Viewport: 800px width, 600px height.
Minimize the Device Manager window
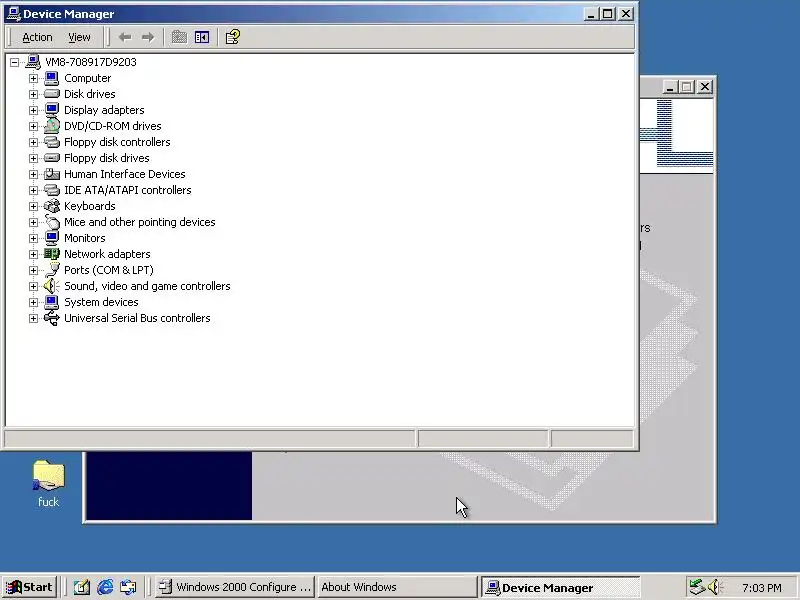[591, 14]
